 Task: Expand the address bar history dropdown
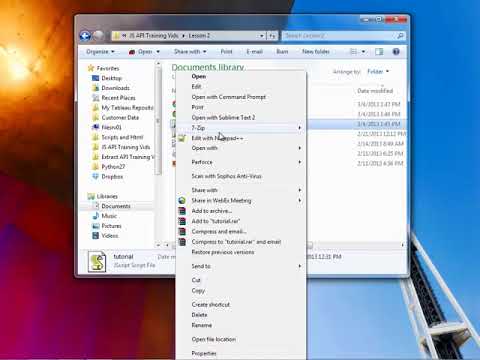(262, 36)
